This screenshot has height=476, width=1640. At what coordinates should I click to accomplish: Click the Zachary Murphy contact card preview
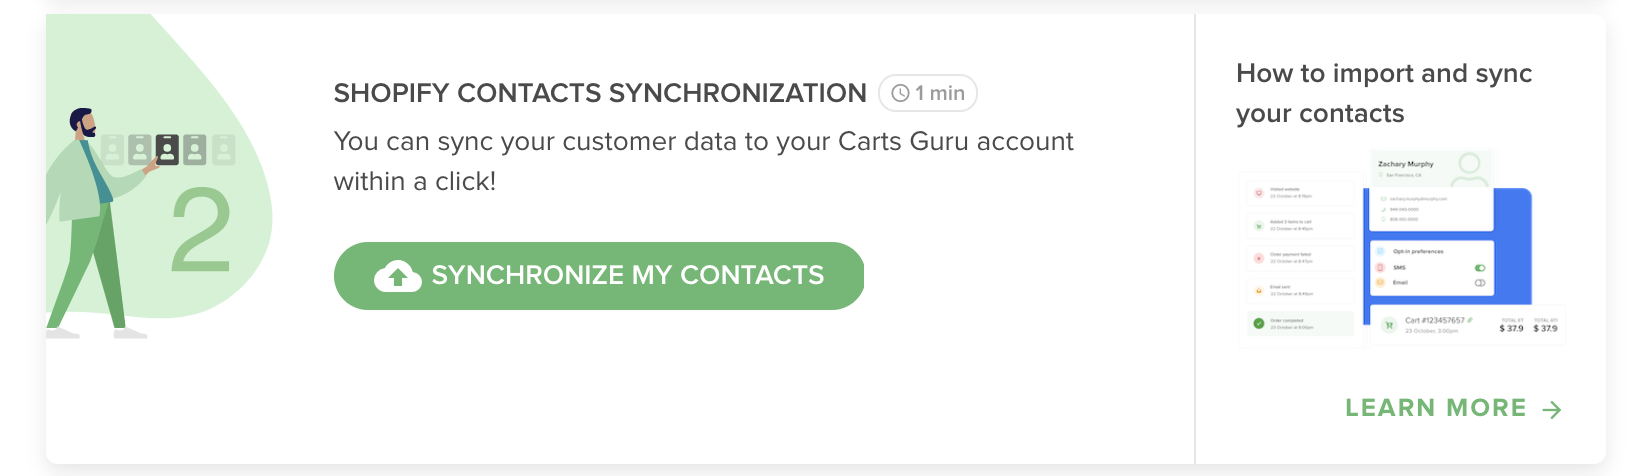point(1431,191)
